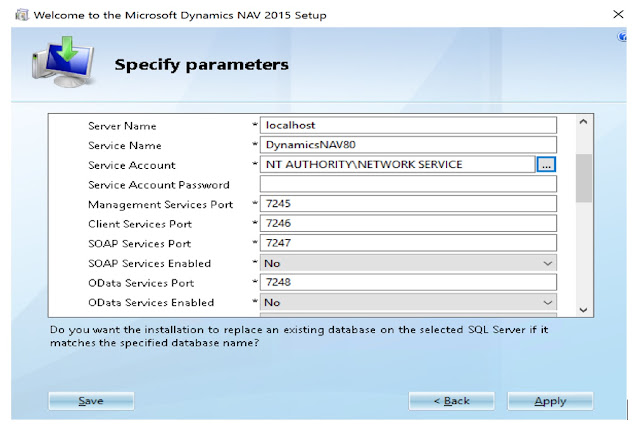Click the Client Services Port label
The image size is (640, 429).
[140, 224]
